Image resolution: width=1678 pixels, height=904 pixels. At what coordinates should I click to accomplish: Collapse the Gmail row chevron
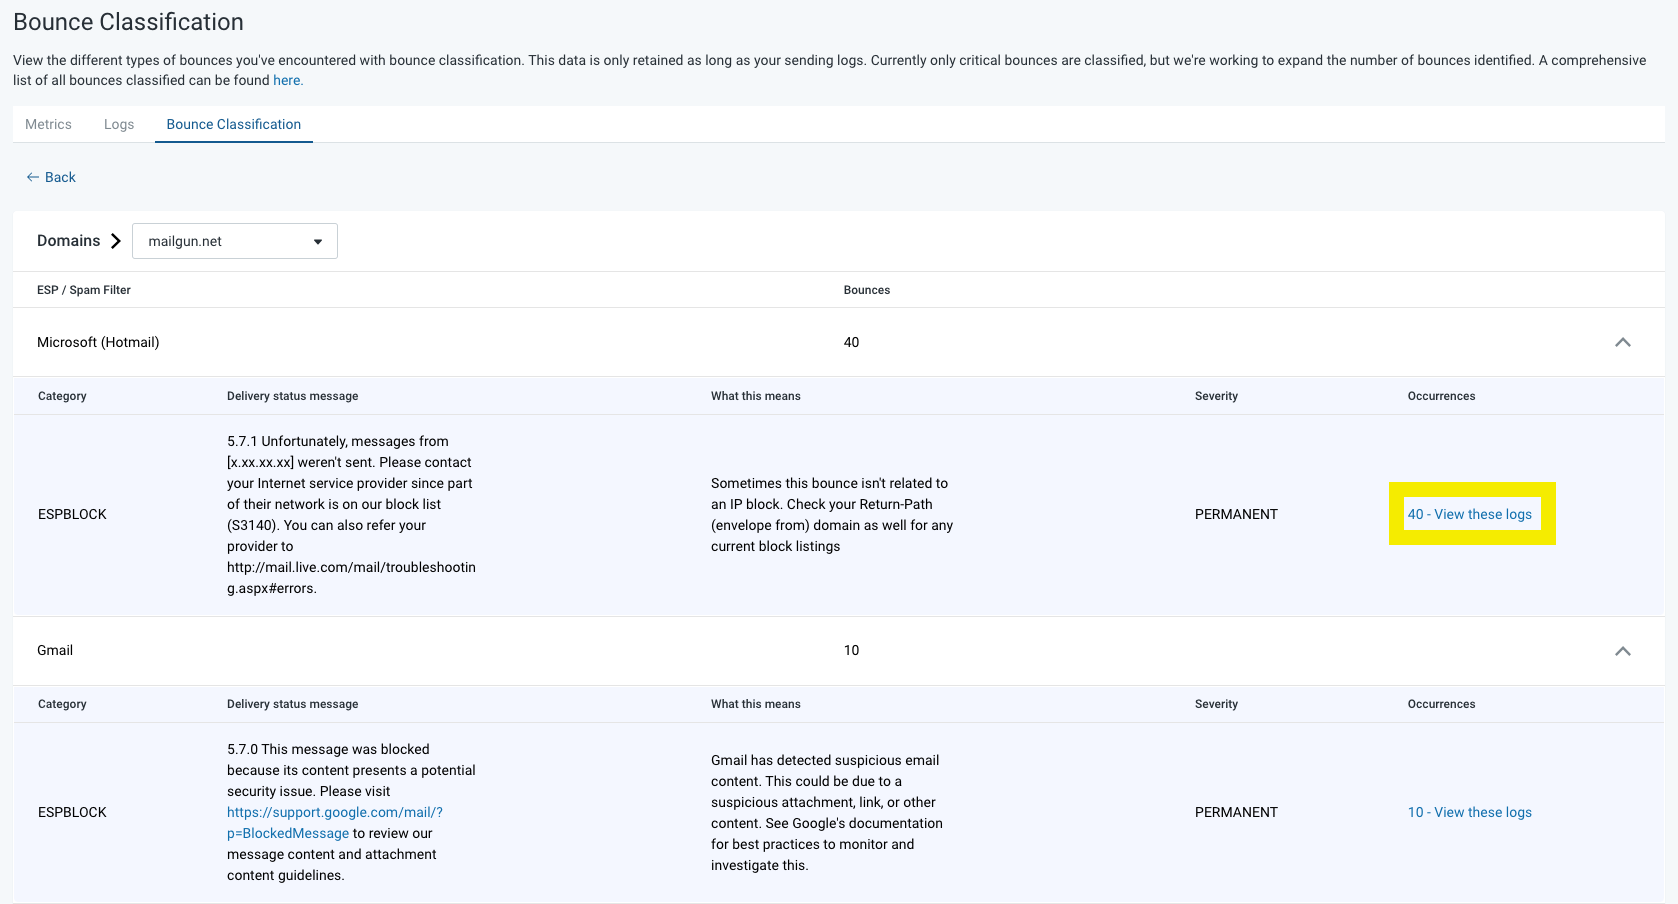pos(1622,651)
